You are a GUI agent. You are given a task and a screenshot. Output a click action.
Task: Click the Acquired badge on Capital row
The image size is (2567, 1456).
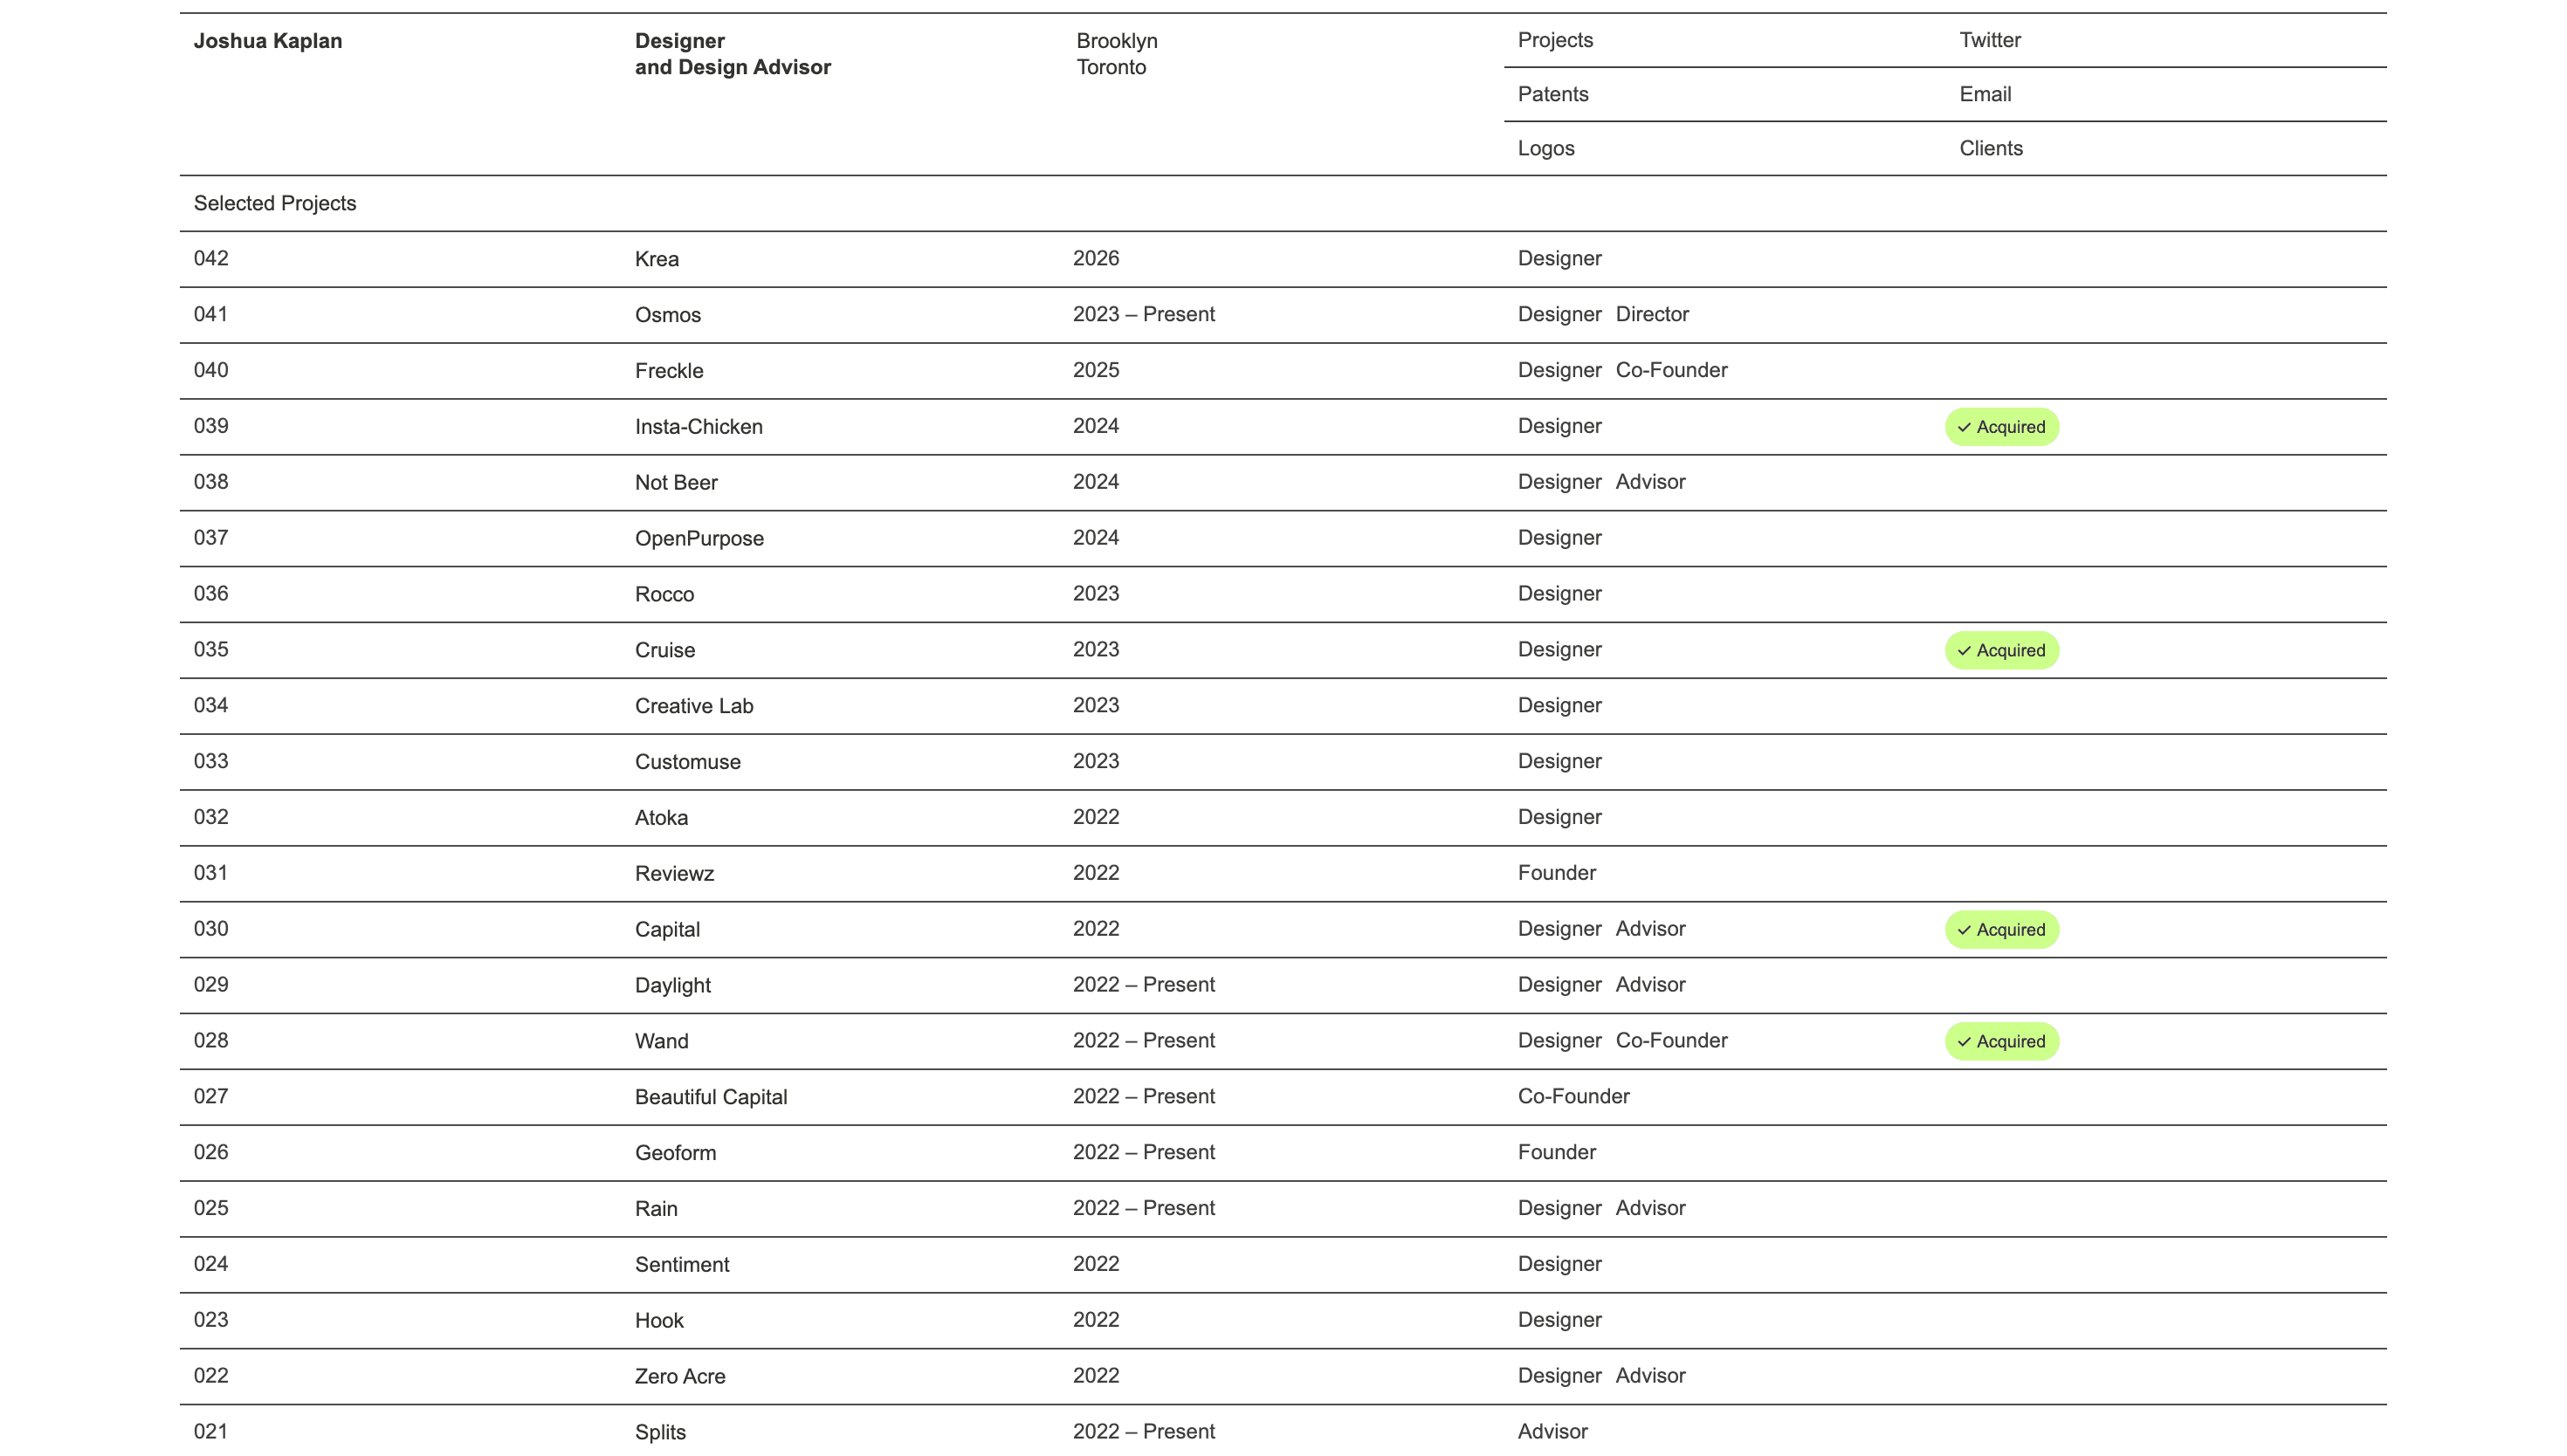click(2001, 930)
